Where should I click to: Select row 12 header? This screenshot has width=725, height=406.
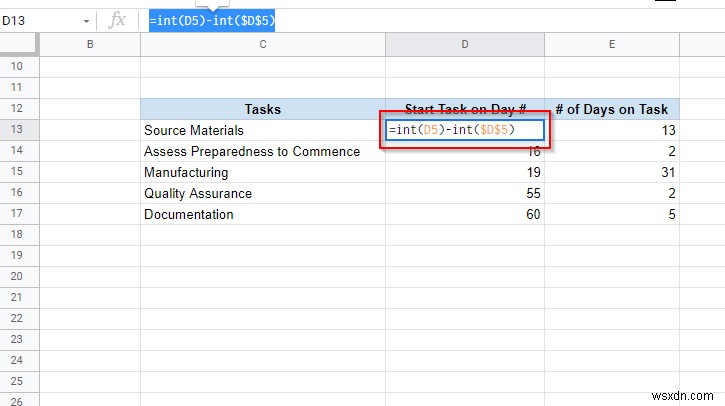tap(20, 109)
